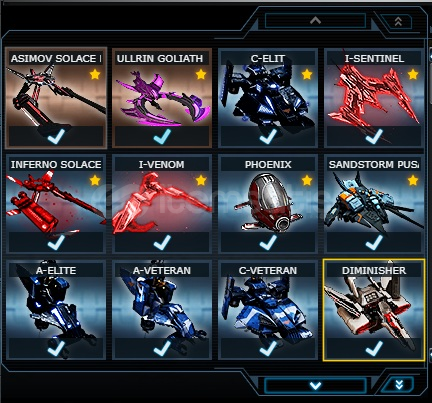
Task: Click the star on Sandstorm Pusat
Action: (x=413, y=180)
